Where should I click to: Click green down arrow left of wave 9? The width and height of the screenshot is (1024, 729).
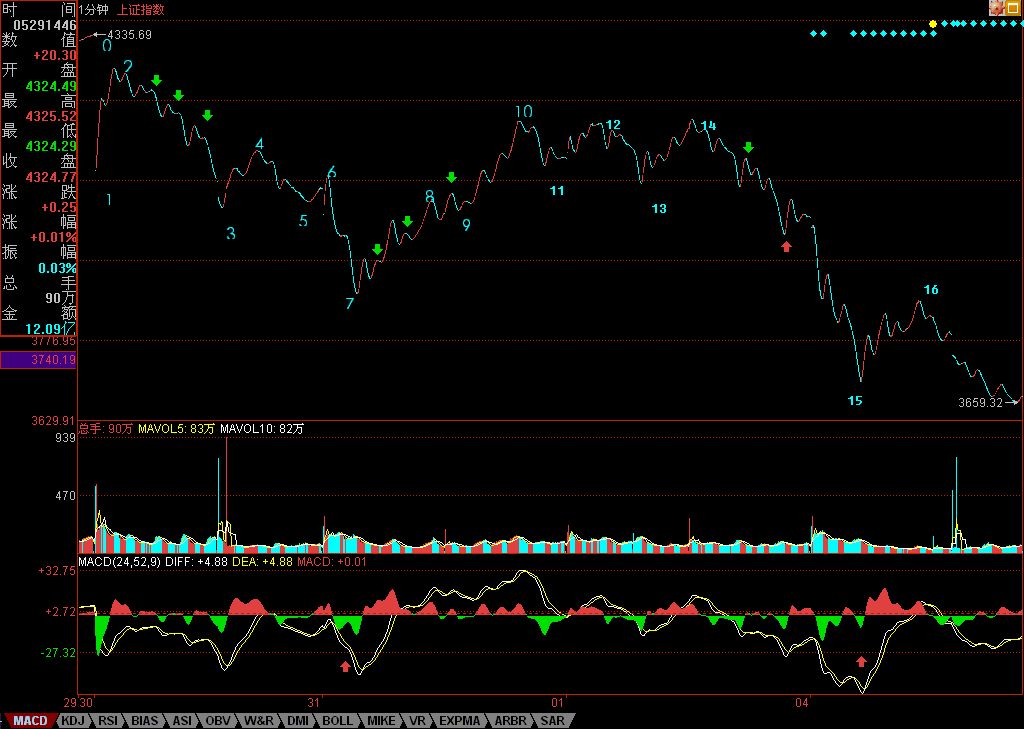(x=451, y=178)
